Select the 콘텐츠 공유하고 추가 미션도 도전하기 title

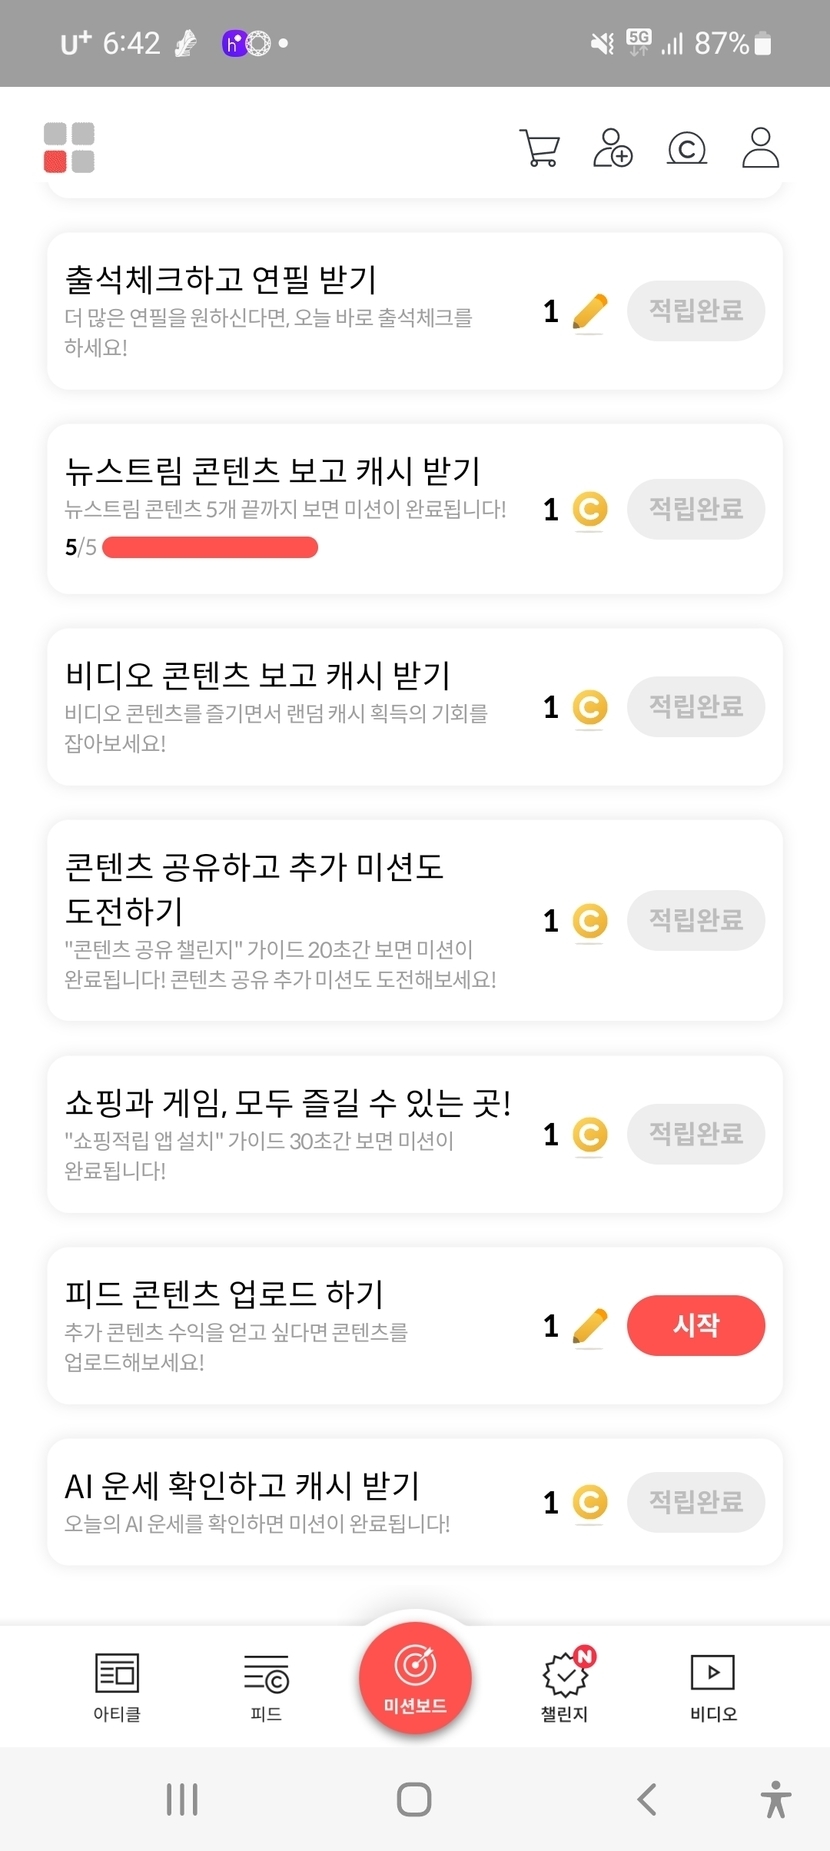[x=254, y=888]
